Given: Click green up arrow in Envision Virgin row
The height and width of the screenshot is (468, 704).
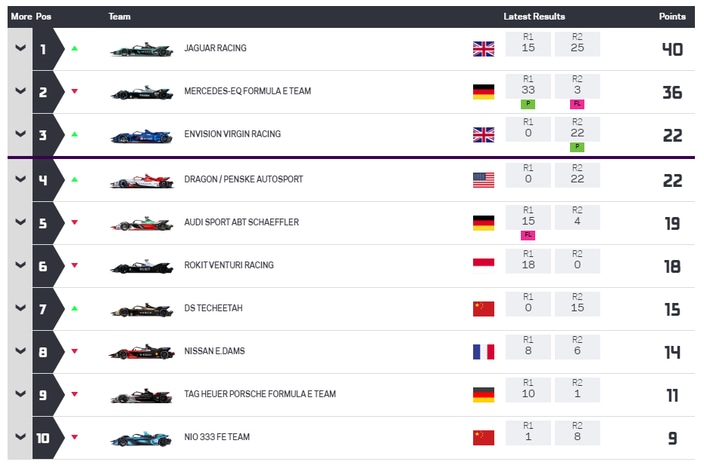Looking at the screenshot, I should (x=75, y=134).
